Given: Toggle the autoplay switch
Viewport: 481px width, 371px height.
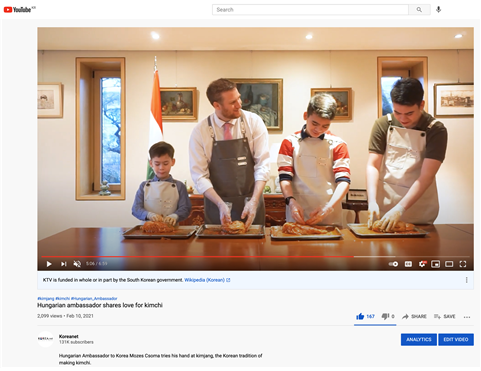Looking at the screenshot, I should tap(393, 264).
